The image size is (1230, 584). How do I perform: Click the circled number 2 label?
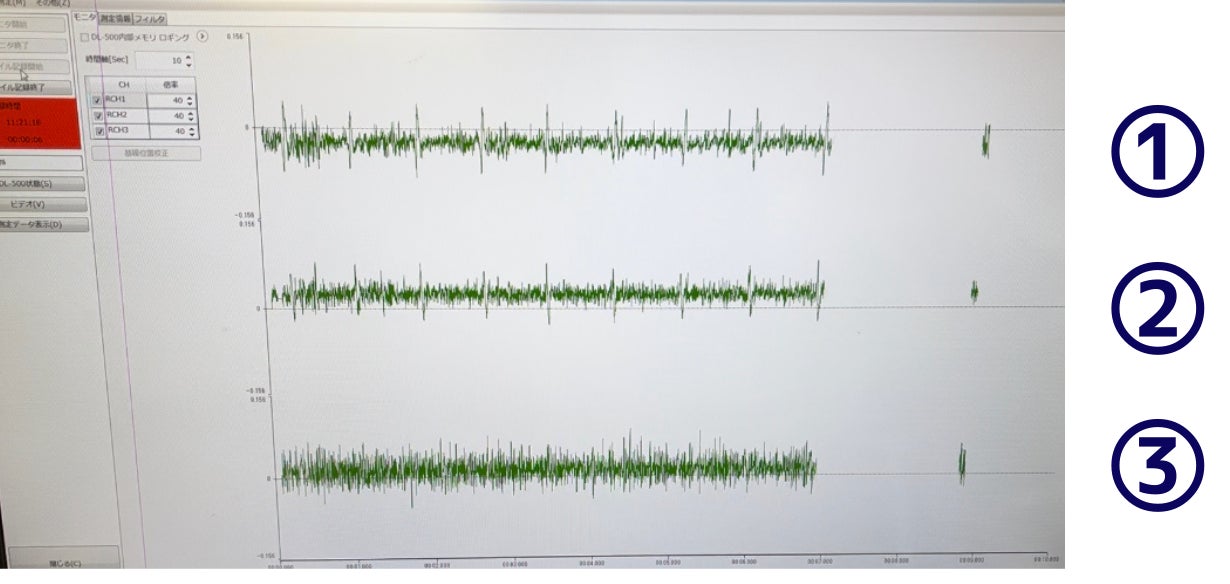[x=1157, y=310]
